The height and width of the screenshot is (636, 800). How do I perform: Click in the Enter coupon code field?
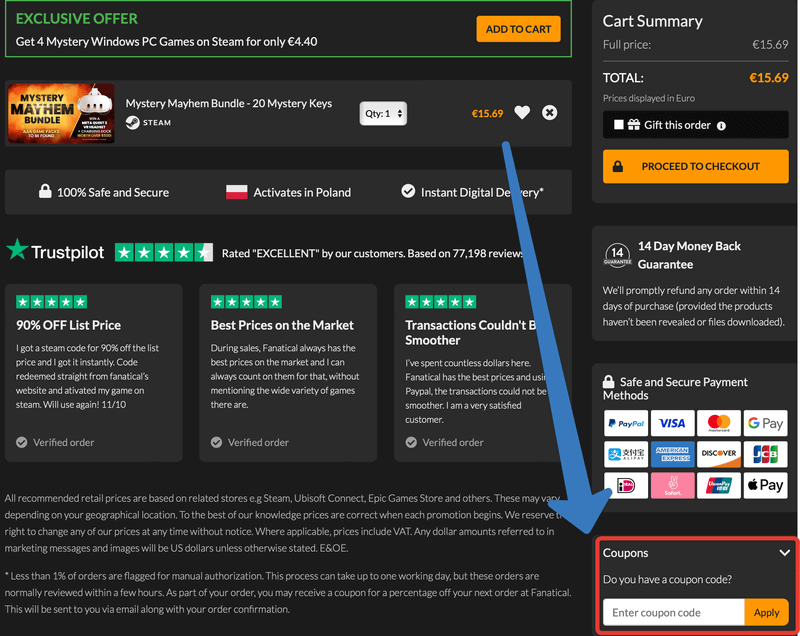coord(673,612)
